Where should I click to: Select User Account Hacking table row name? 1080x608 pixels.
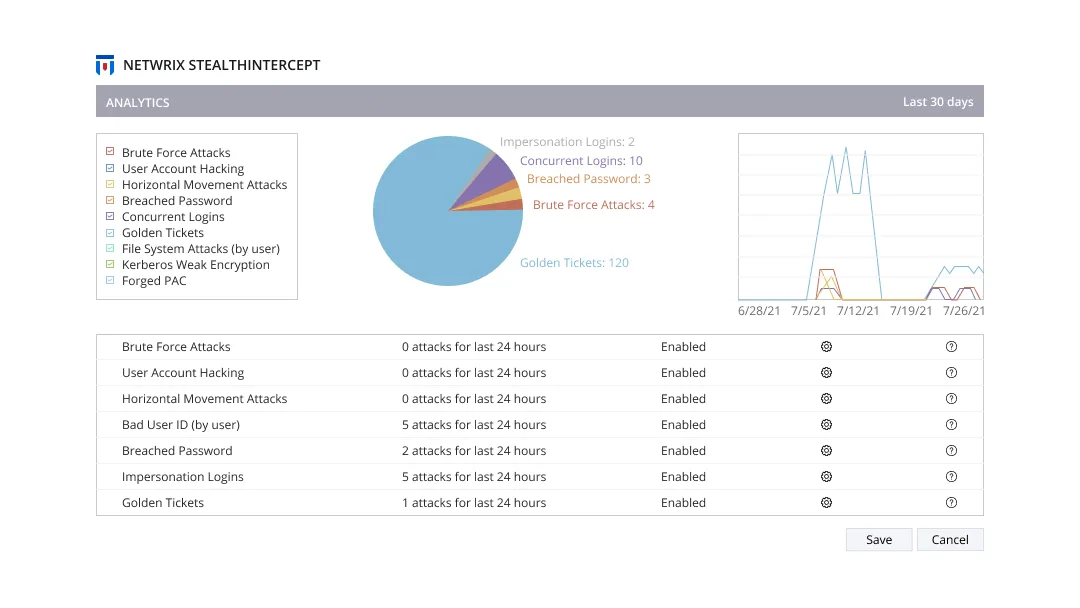coord(183,373)
